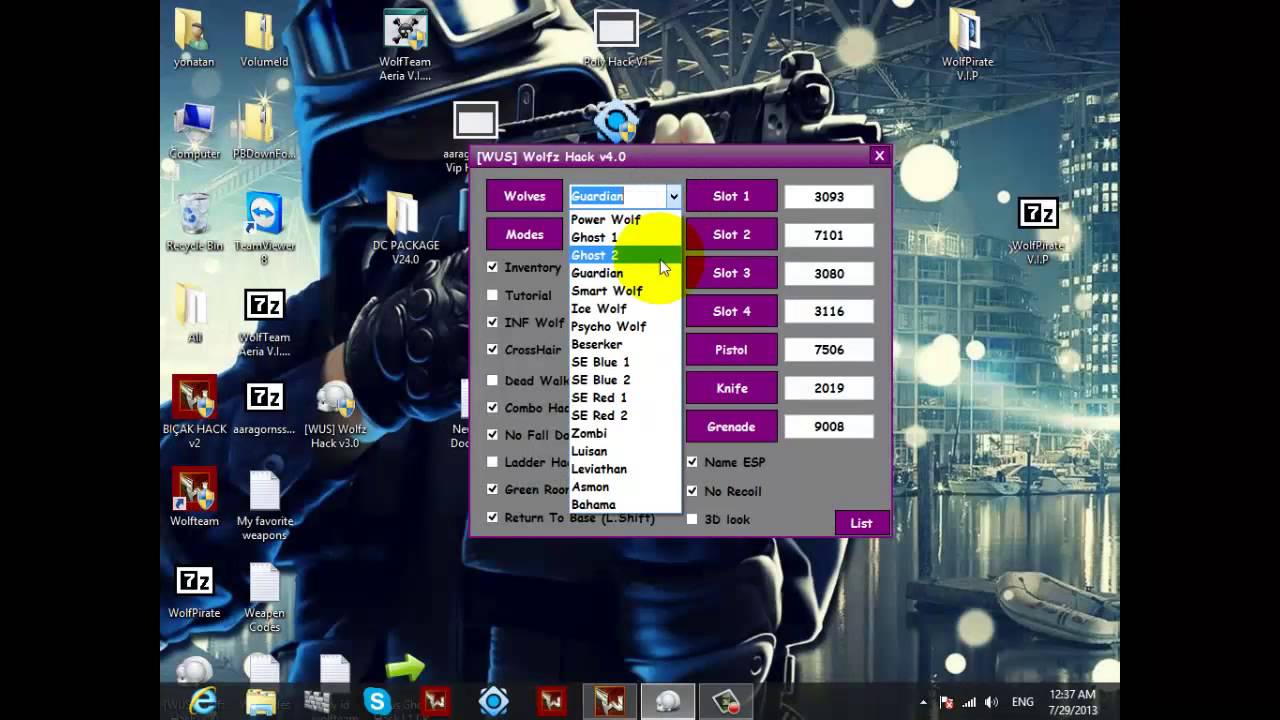Click the List button

[x=861, y=523]
